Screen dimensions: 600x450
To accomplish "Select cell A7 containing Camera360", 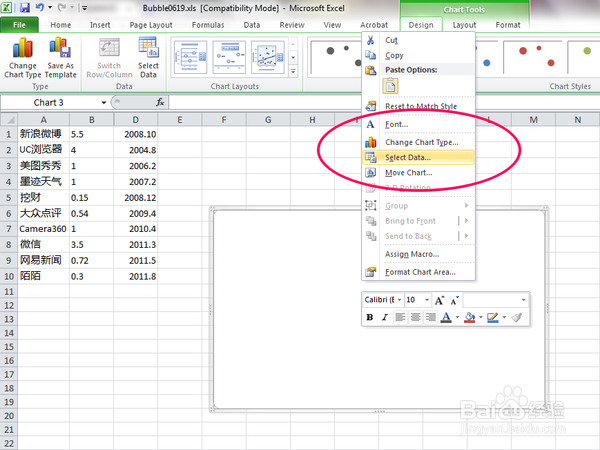I will pyautogui.click(x=43, y=229).
